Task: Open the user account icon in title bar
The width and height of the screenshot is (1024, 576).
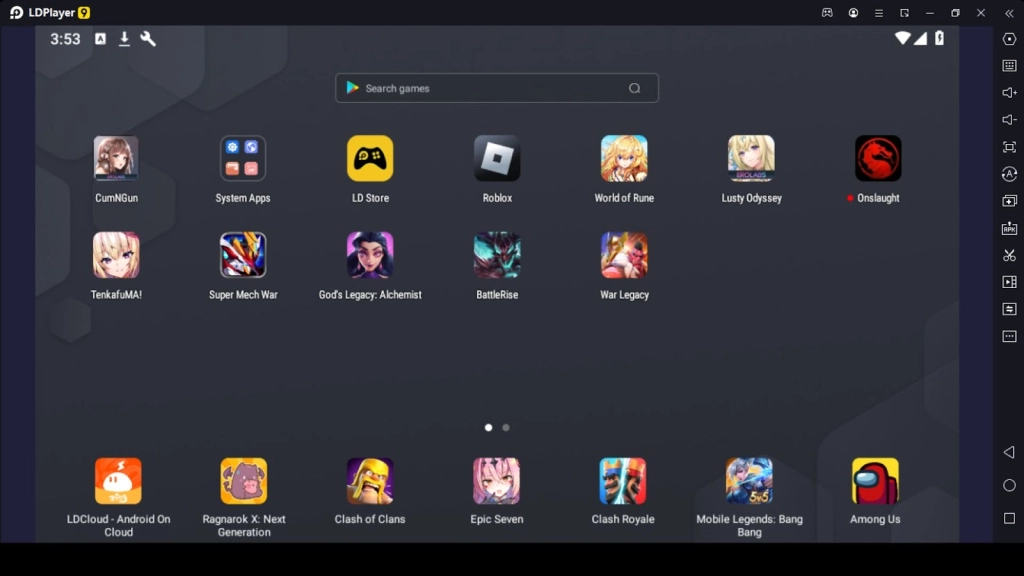Action: tap(854, 12)
